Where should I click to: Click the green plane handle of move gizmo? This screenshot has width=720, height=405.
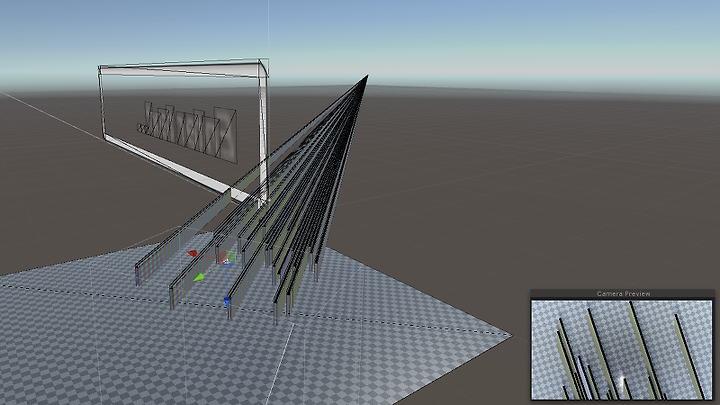[x=231, y=256]
